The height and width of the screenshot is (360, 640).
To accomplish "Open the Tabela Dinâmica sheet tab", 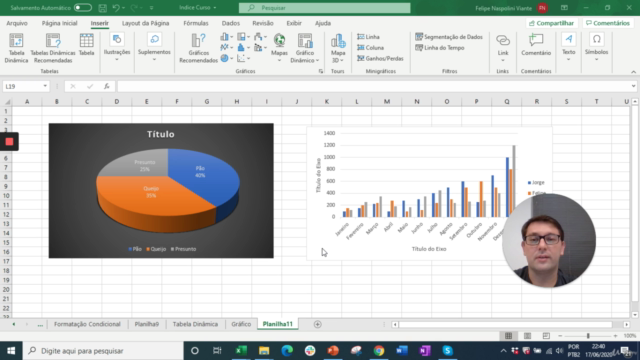I will 195,324.
